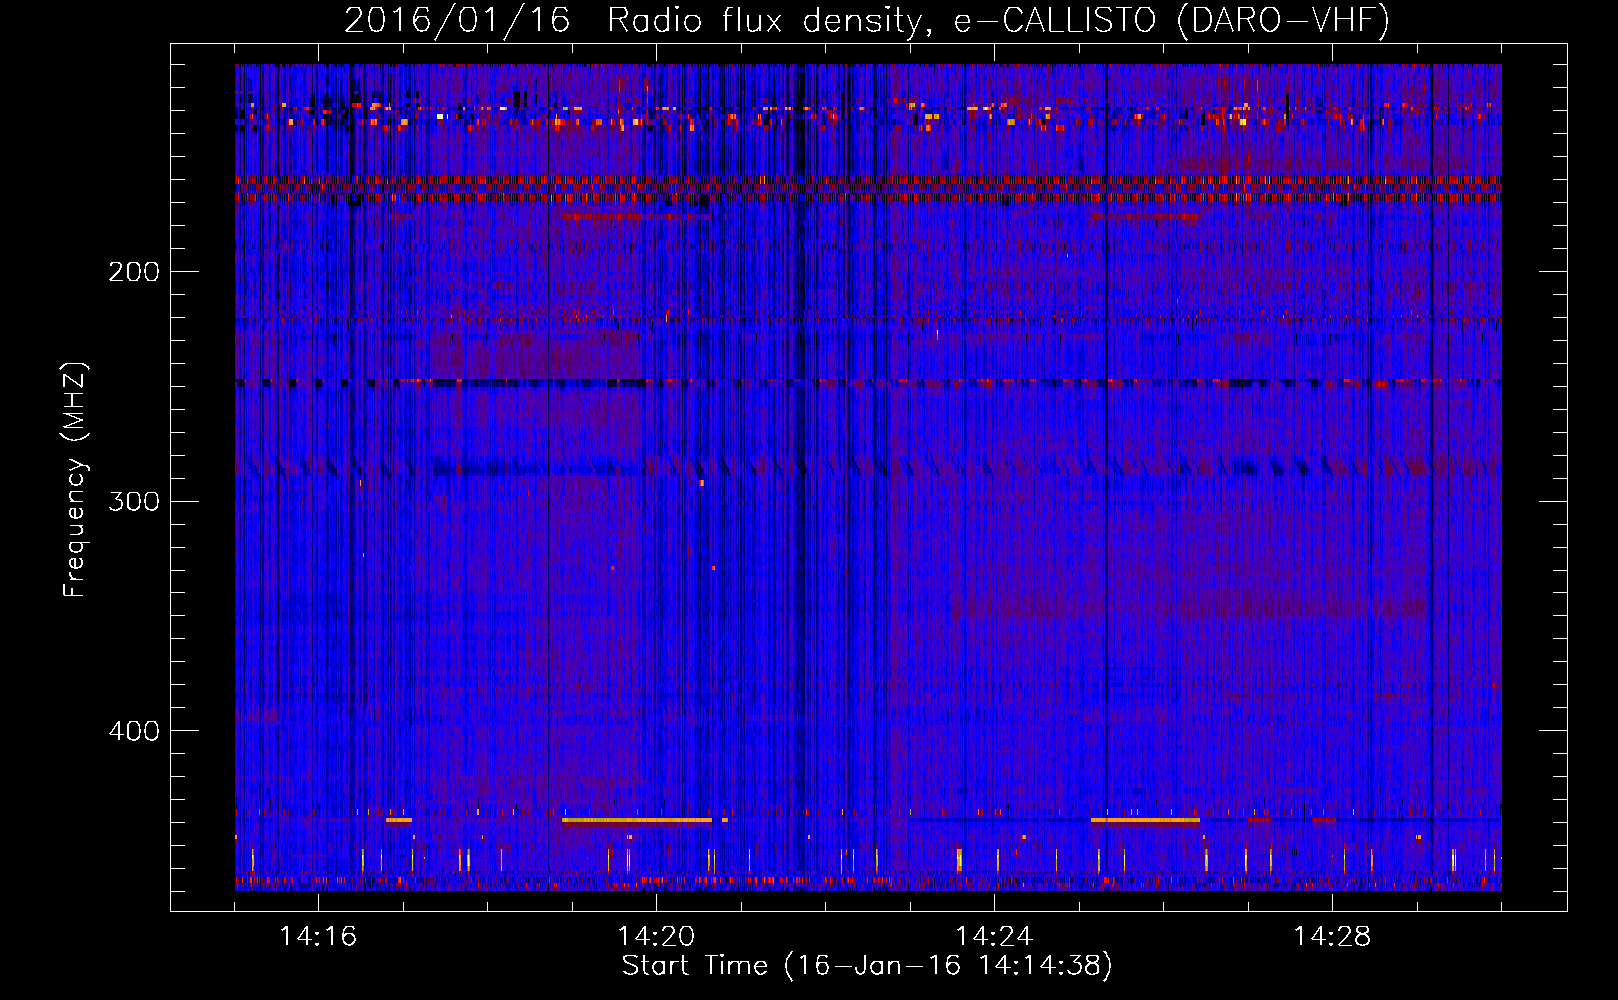1618x1000 pixels.
Task: Click the 14:20 time tick label
Action: tap(656, 937)
